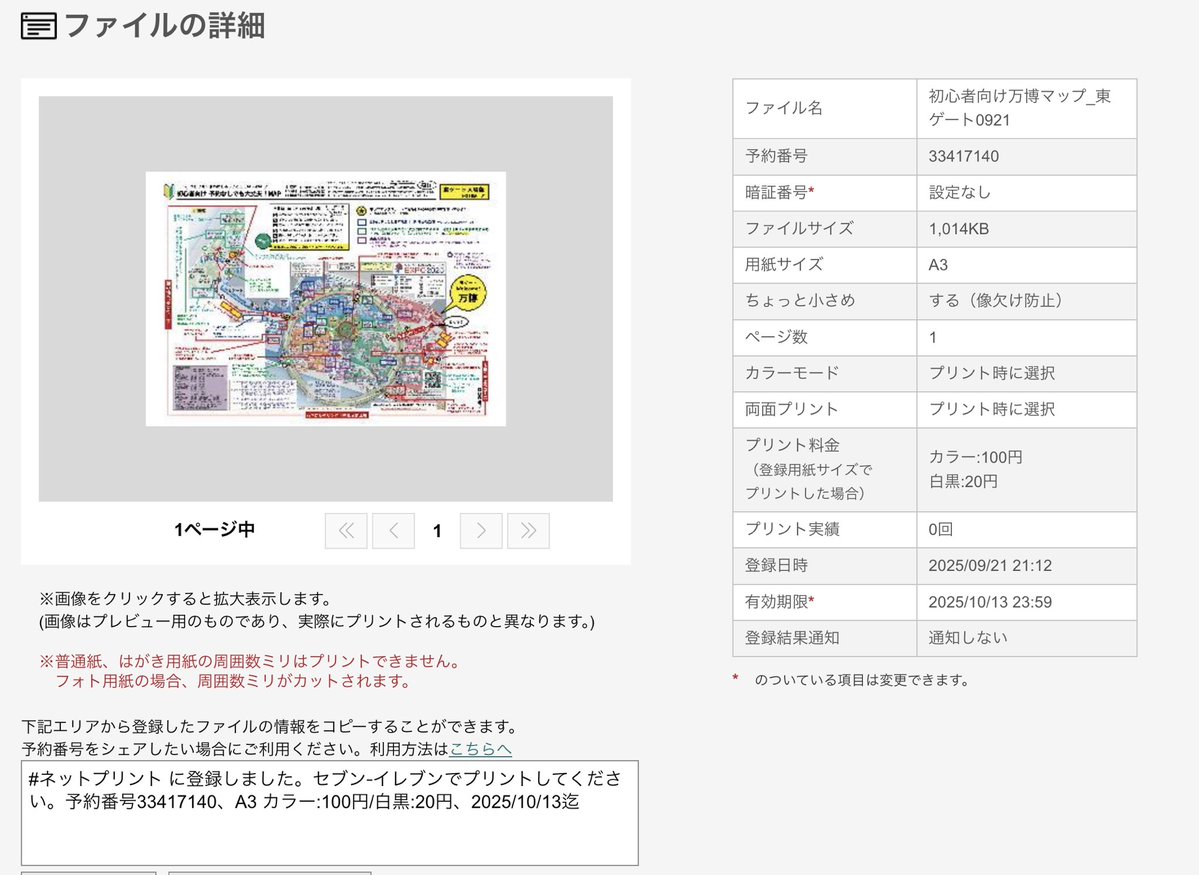Click the 両面プリント value プリント時に選択
1199x875 pixels.
tap(992, 409)
